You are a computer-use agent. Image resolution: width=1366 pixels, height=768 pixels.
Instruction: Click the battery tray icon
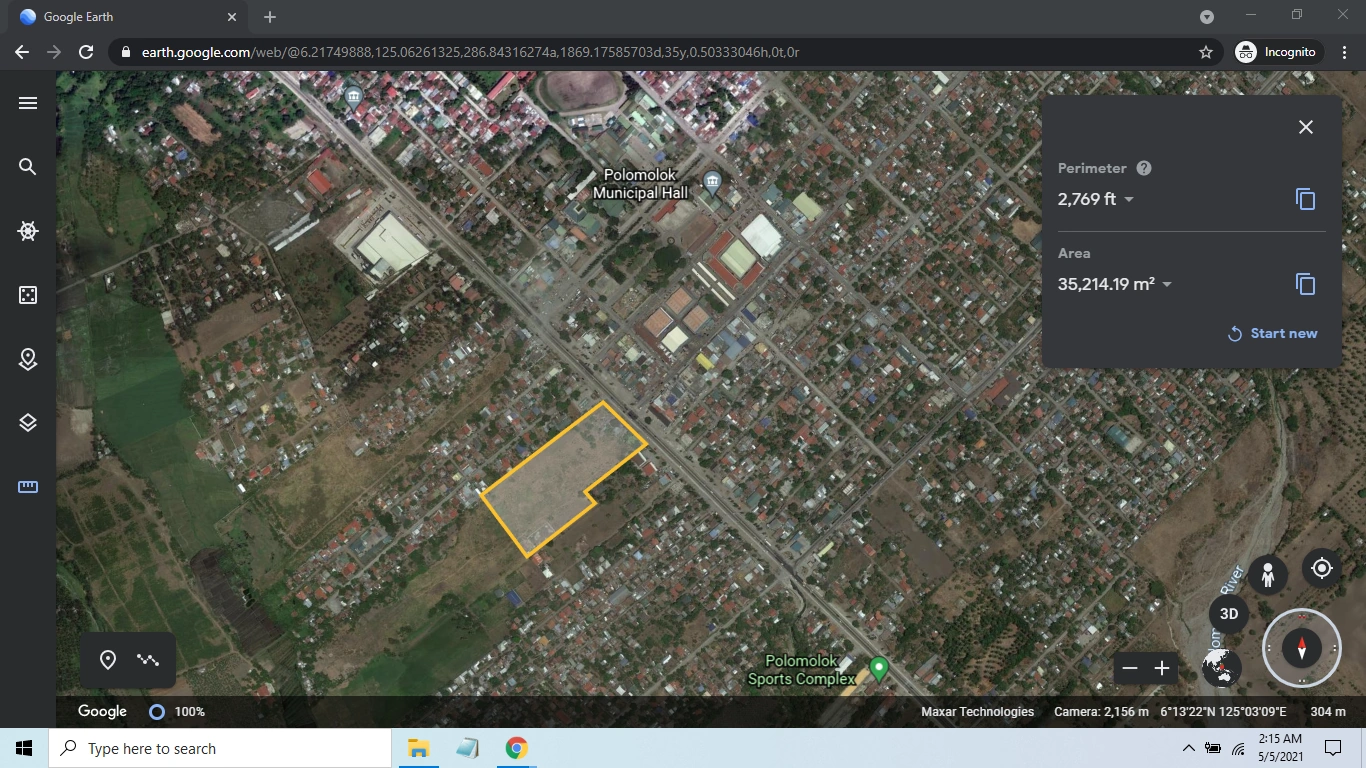point(1213,748)
